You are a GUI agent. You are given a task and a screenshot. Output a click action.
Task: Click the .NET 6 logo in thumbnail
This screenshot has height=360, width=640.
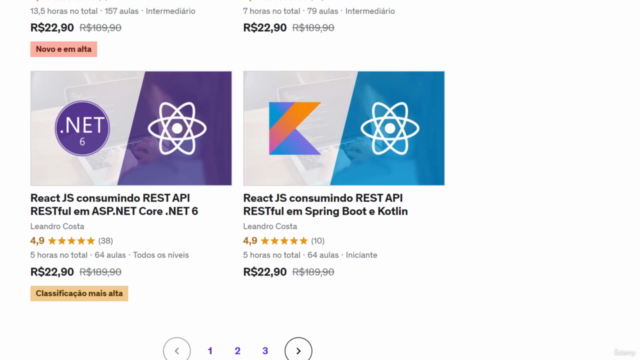82,128
